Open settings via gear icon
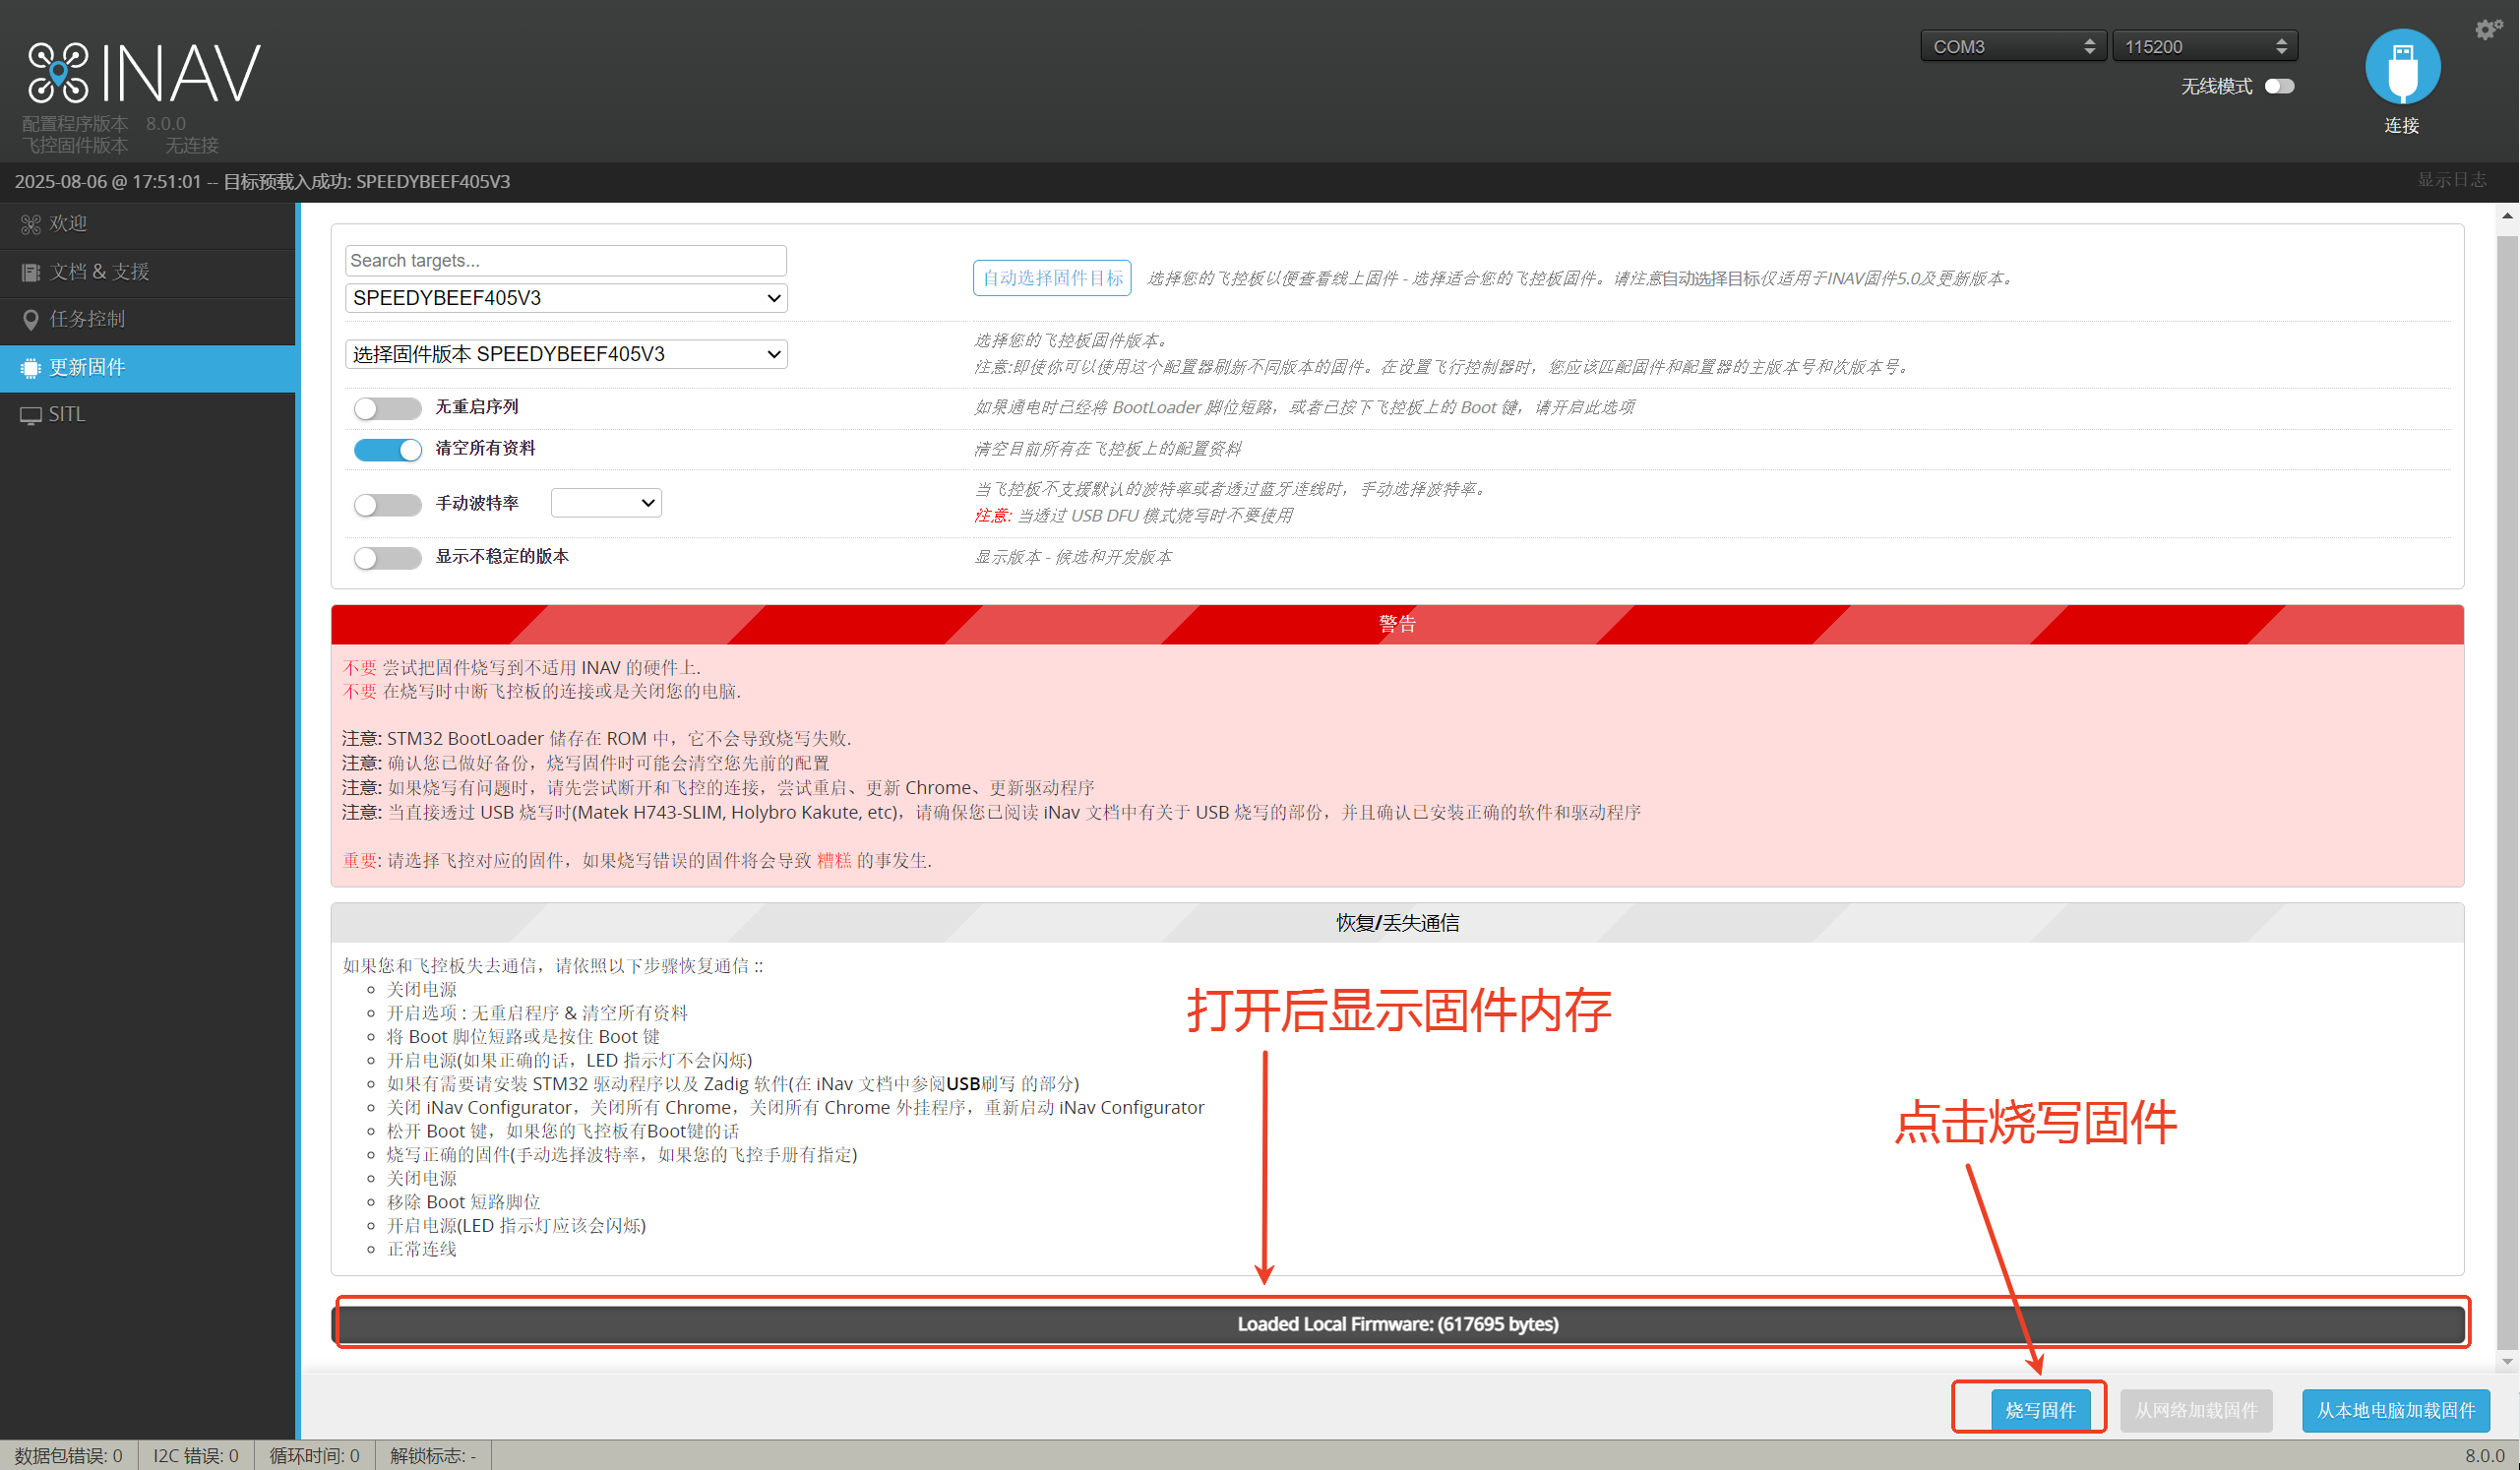The width and height of the screenshot is (2520, 1470). tap(2487, 29)
